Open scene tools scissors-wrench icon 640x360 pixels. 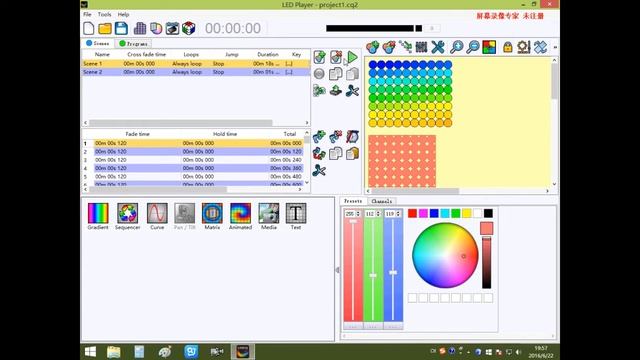tap(352, 90)
